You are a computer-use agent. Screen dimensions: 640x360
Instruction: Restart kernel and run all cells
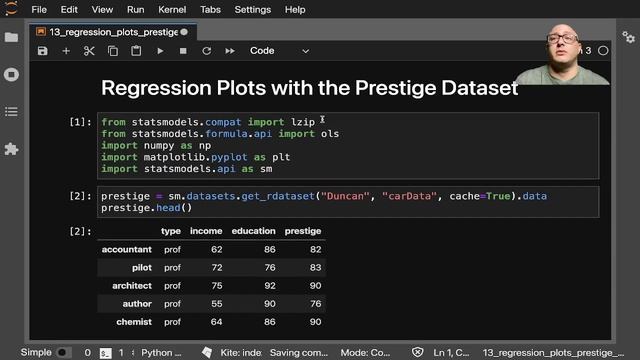pyautogui.click(x=230, y=51)
